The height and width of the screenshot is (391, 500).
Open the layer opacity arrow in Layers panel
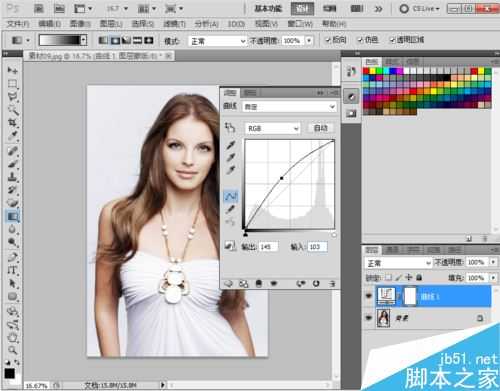(493, 262)
